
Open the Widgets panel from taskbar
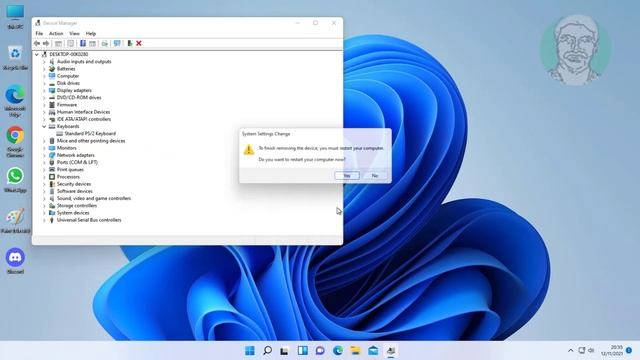302,350
